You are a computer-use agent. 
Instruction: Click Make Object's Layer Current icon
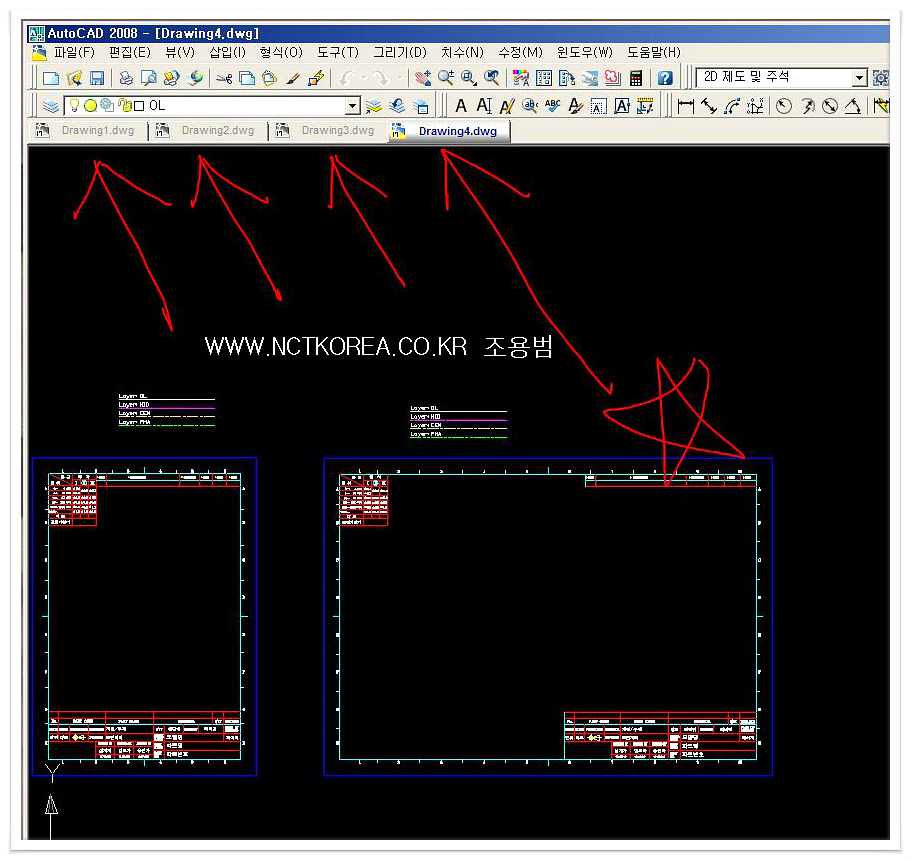(x=374, y=106)
